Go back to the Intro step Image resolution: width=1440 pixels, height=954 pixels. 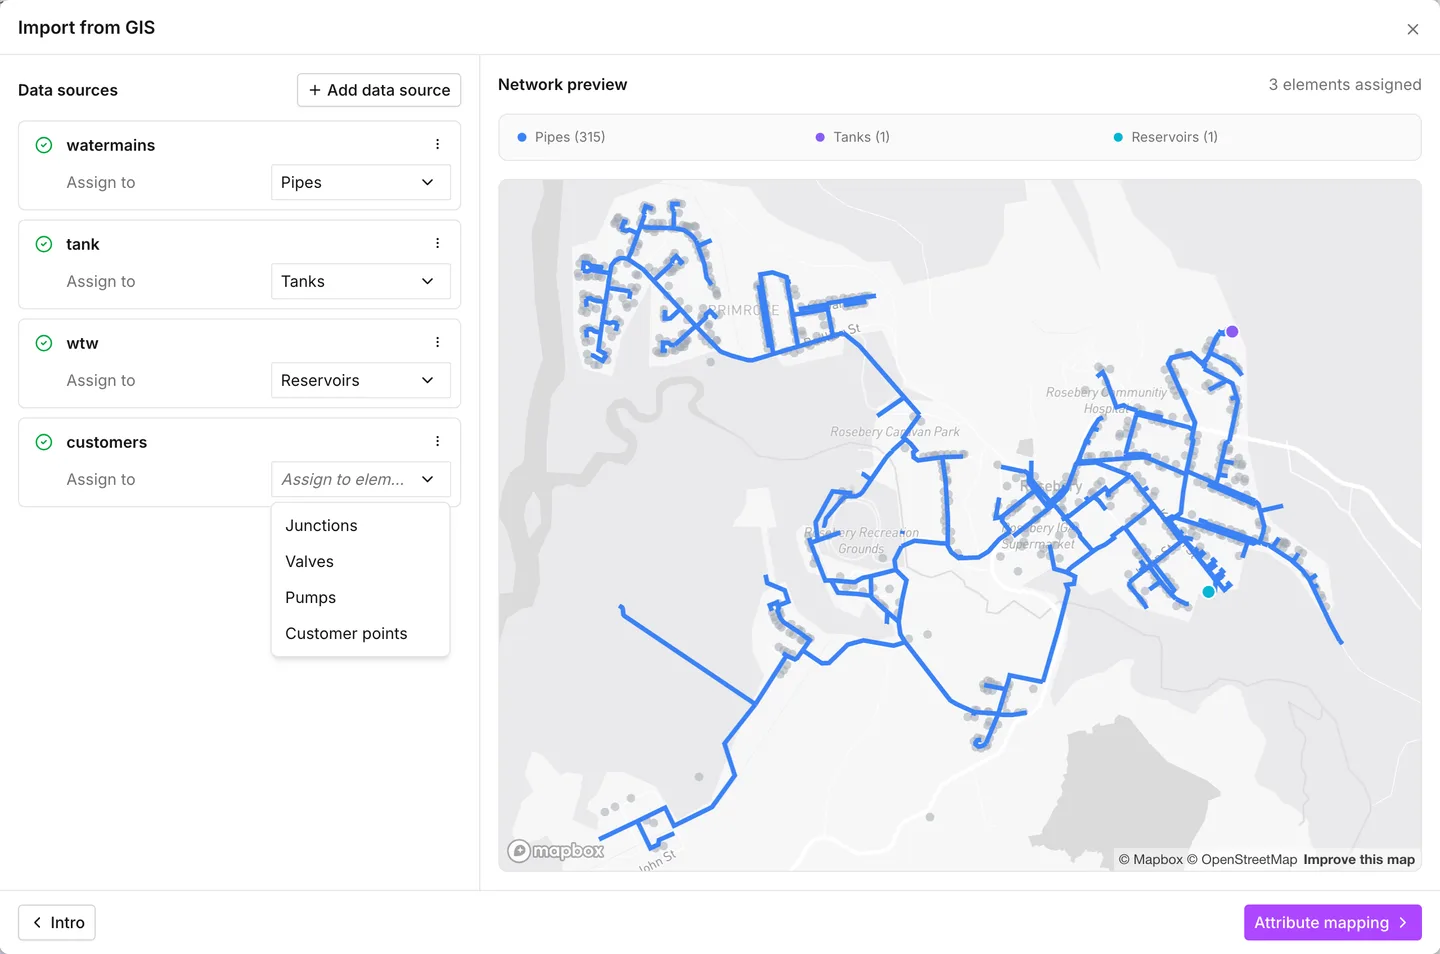(x=57, y=923)
